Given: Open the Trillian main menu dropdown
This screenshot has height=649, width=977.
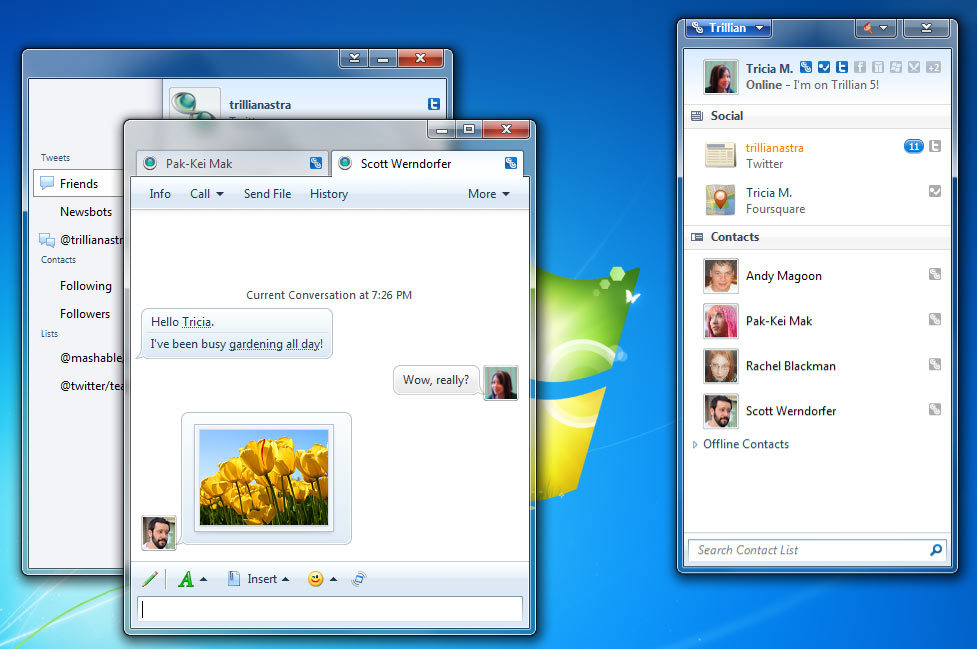Looking at the screenshot, I should (x=728, y=28).
